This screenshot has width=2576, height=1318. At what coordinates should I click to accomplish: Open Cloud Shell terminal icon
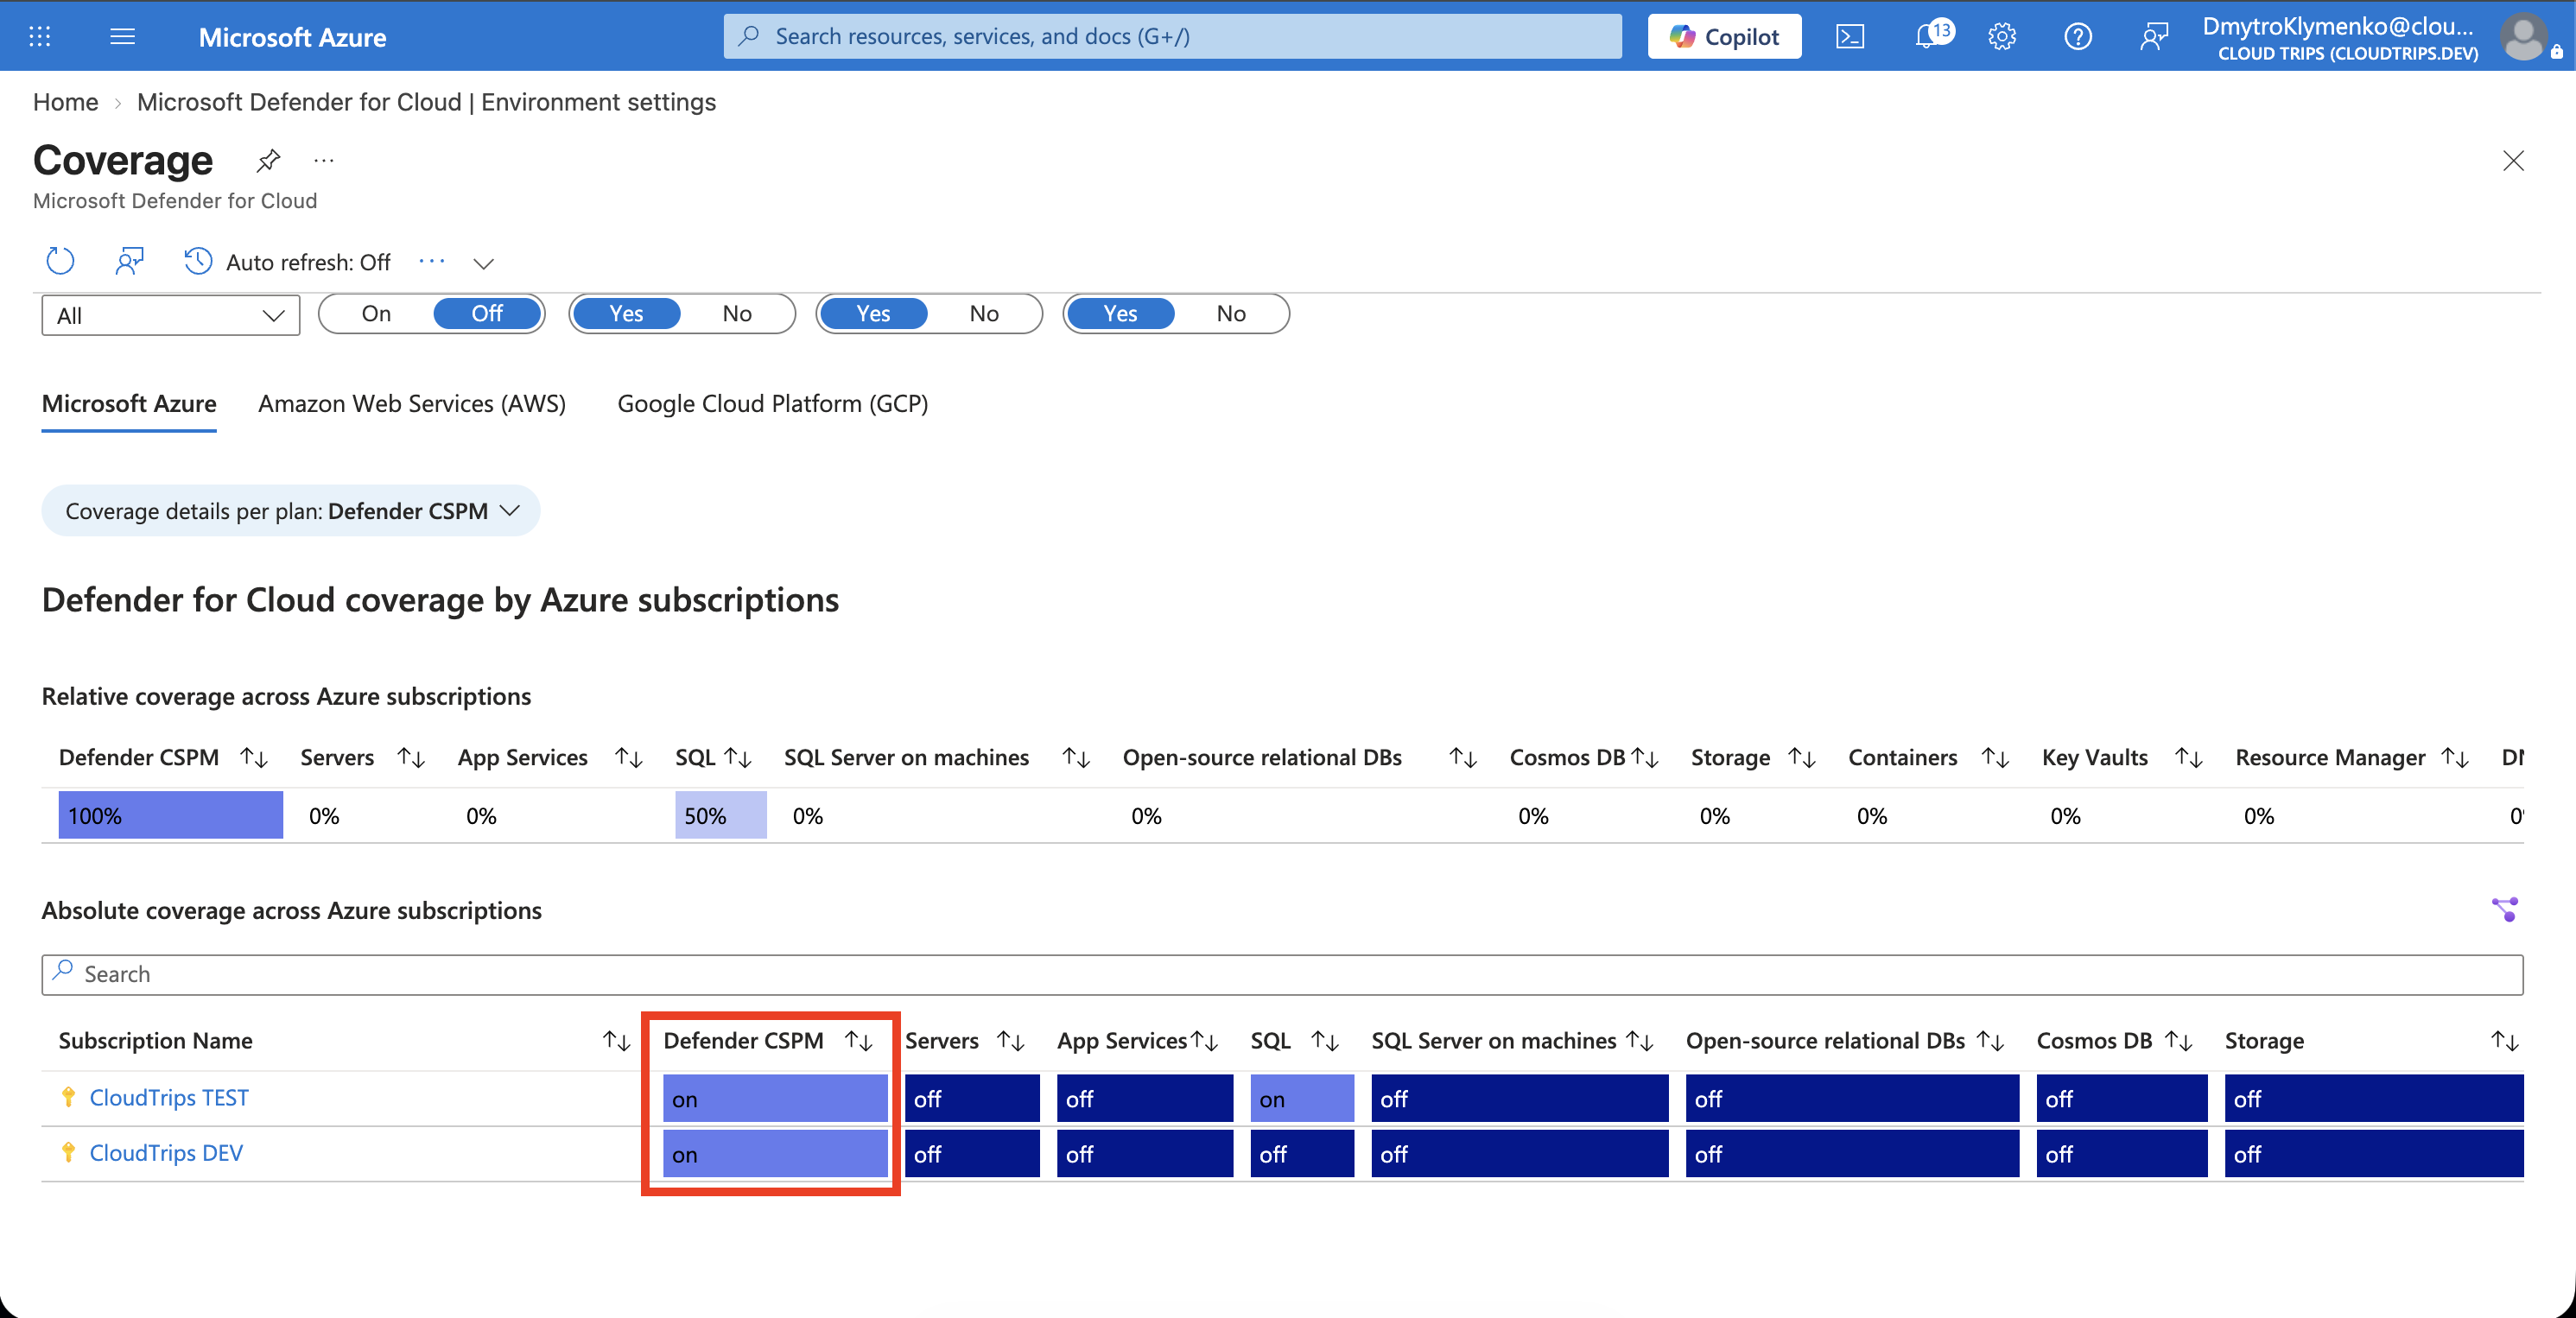coord(1850,37)
